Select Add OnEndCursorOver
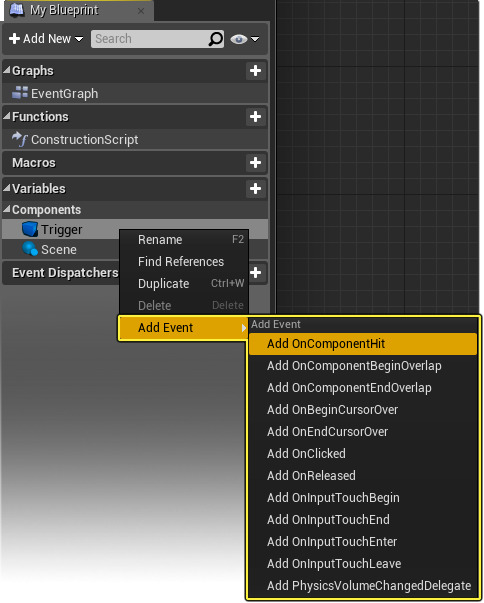484x603 pixels. click(363, 431)
